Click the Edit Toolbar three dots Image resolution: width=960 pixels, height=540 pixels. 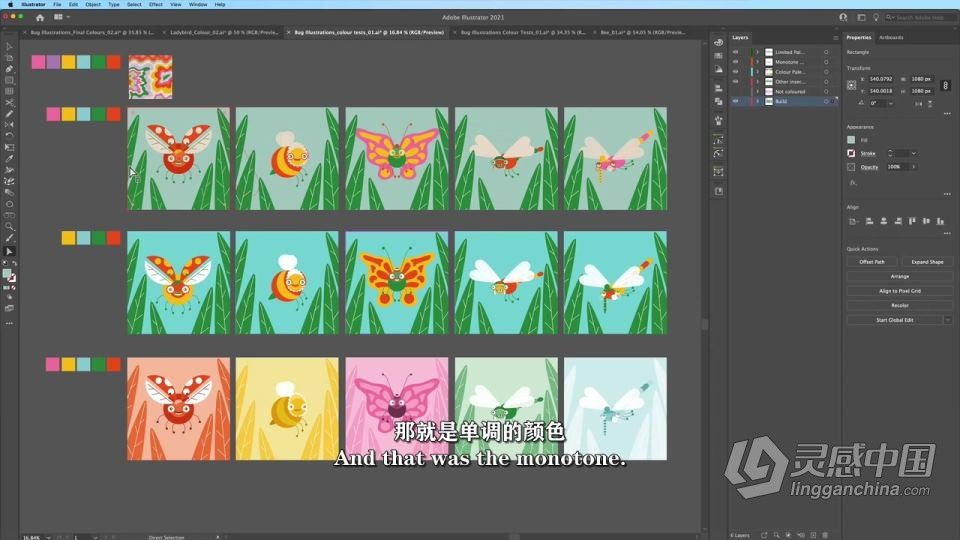[x=9, y=323]
